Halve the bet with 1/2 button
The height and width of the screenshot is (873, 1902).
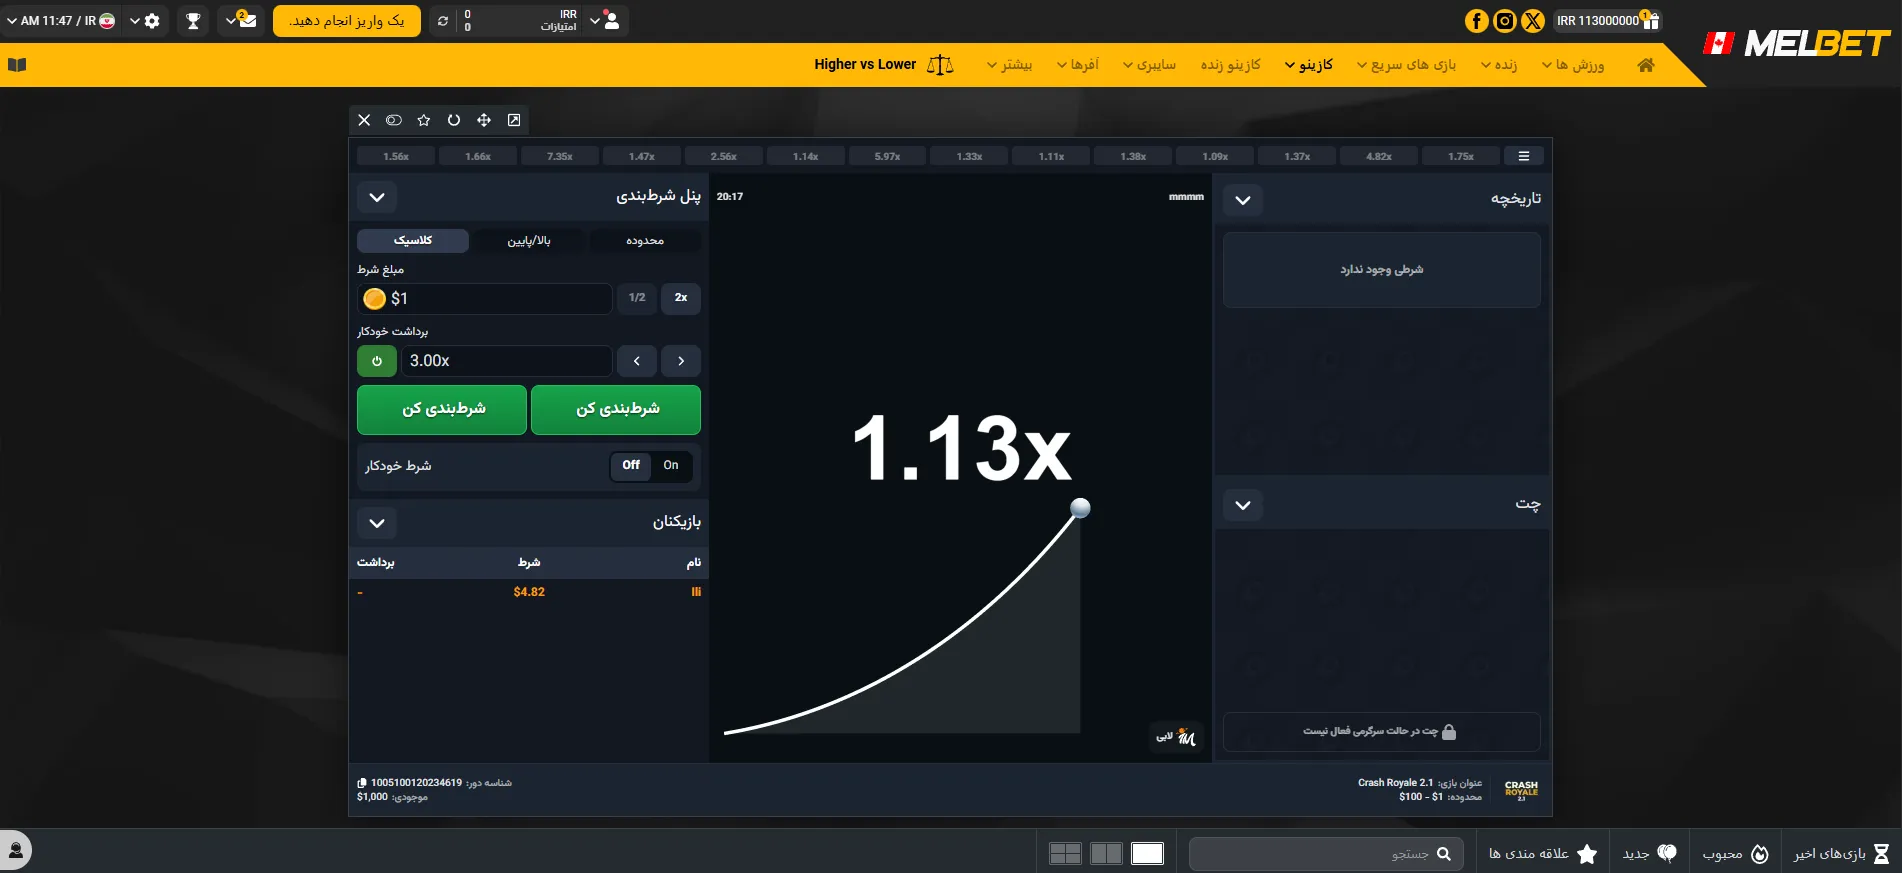click(x=637, y=298)
